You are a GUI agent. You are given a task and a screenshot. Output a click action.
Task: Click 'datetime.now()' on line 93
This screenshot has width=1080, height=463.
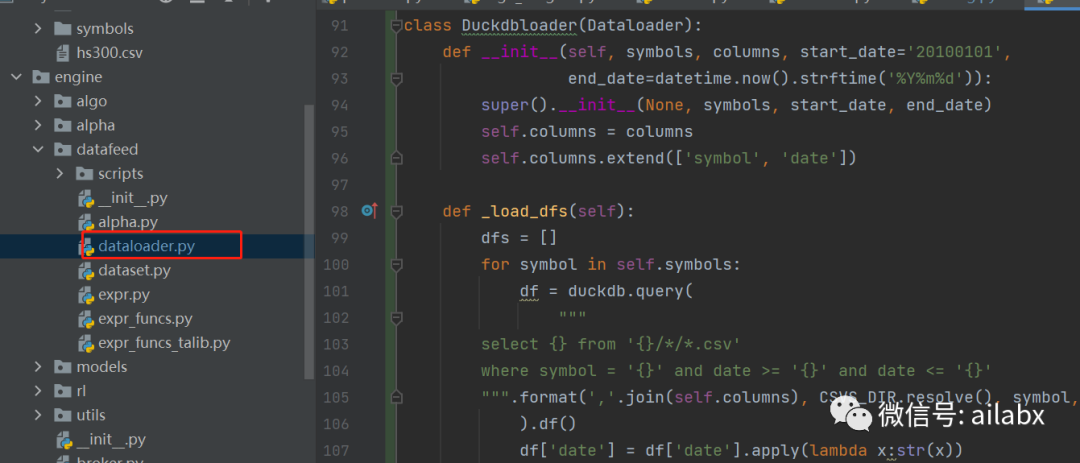(x=722, y=79)
